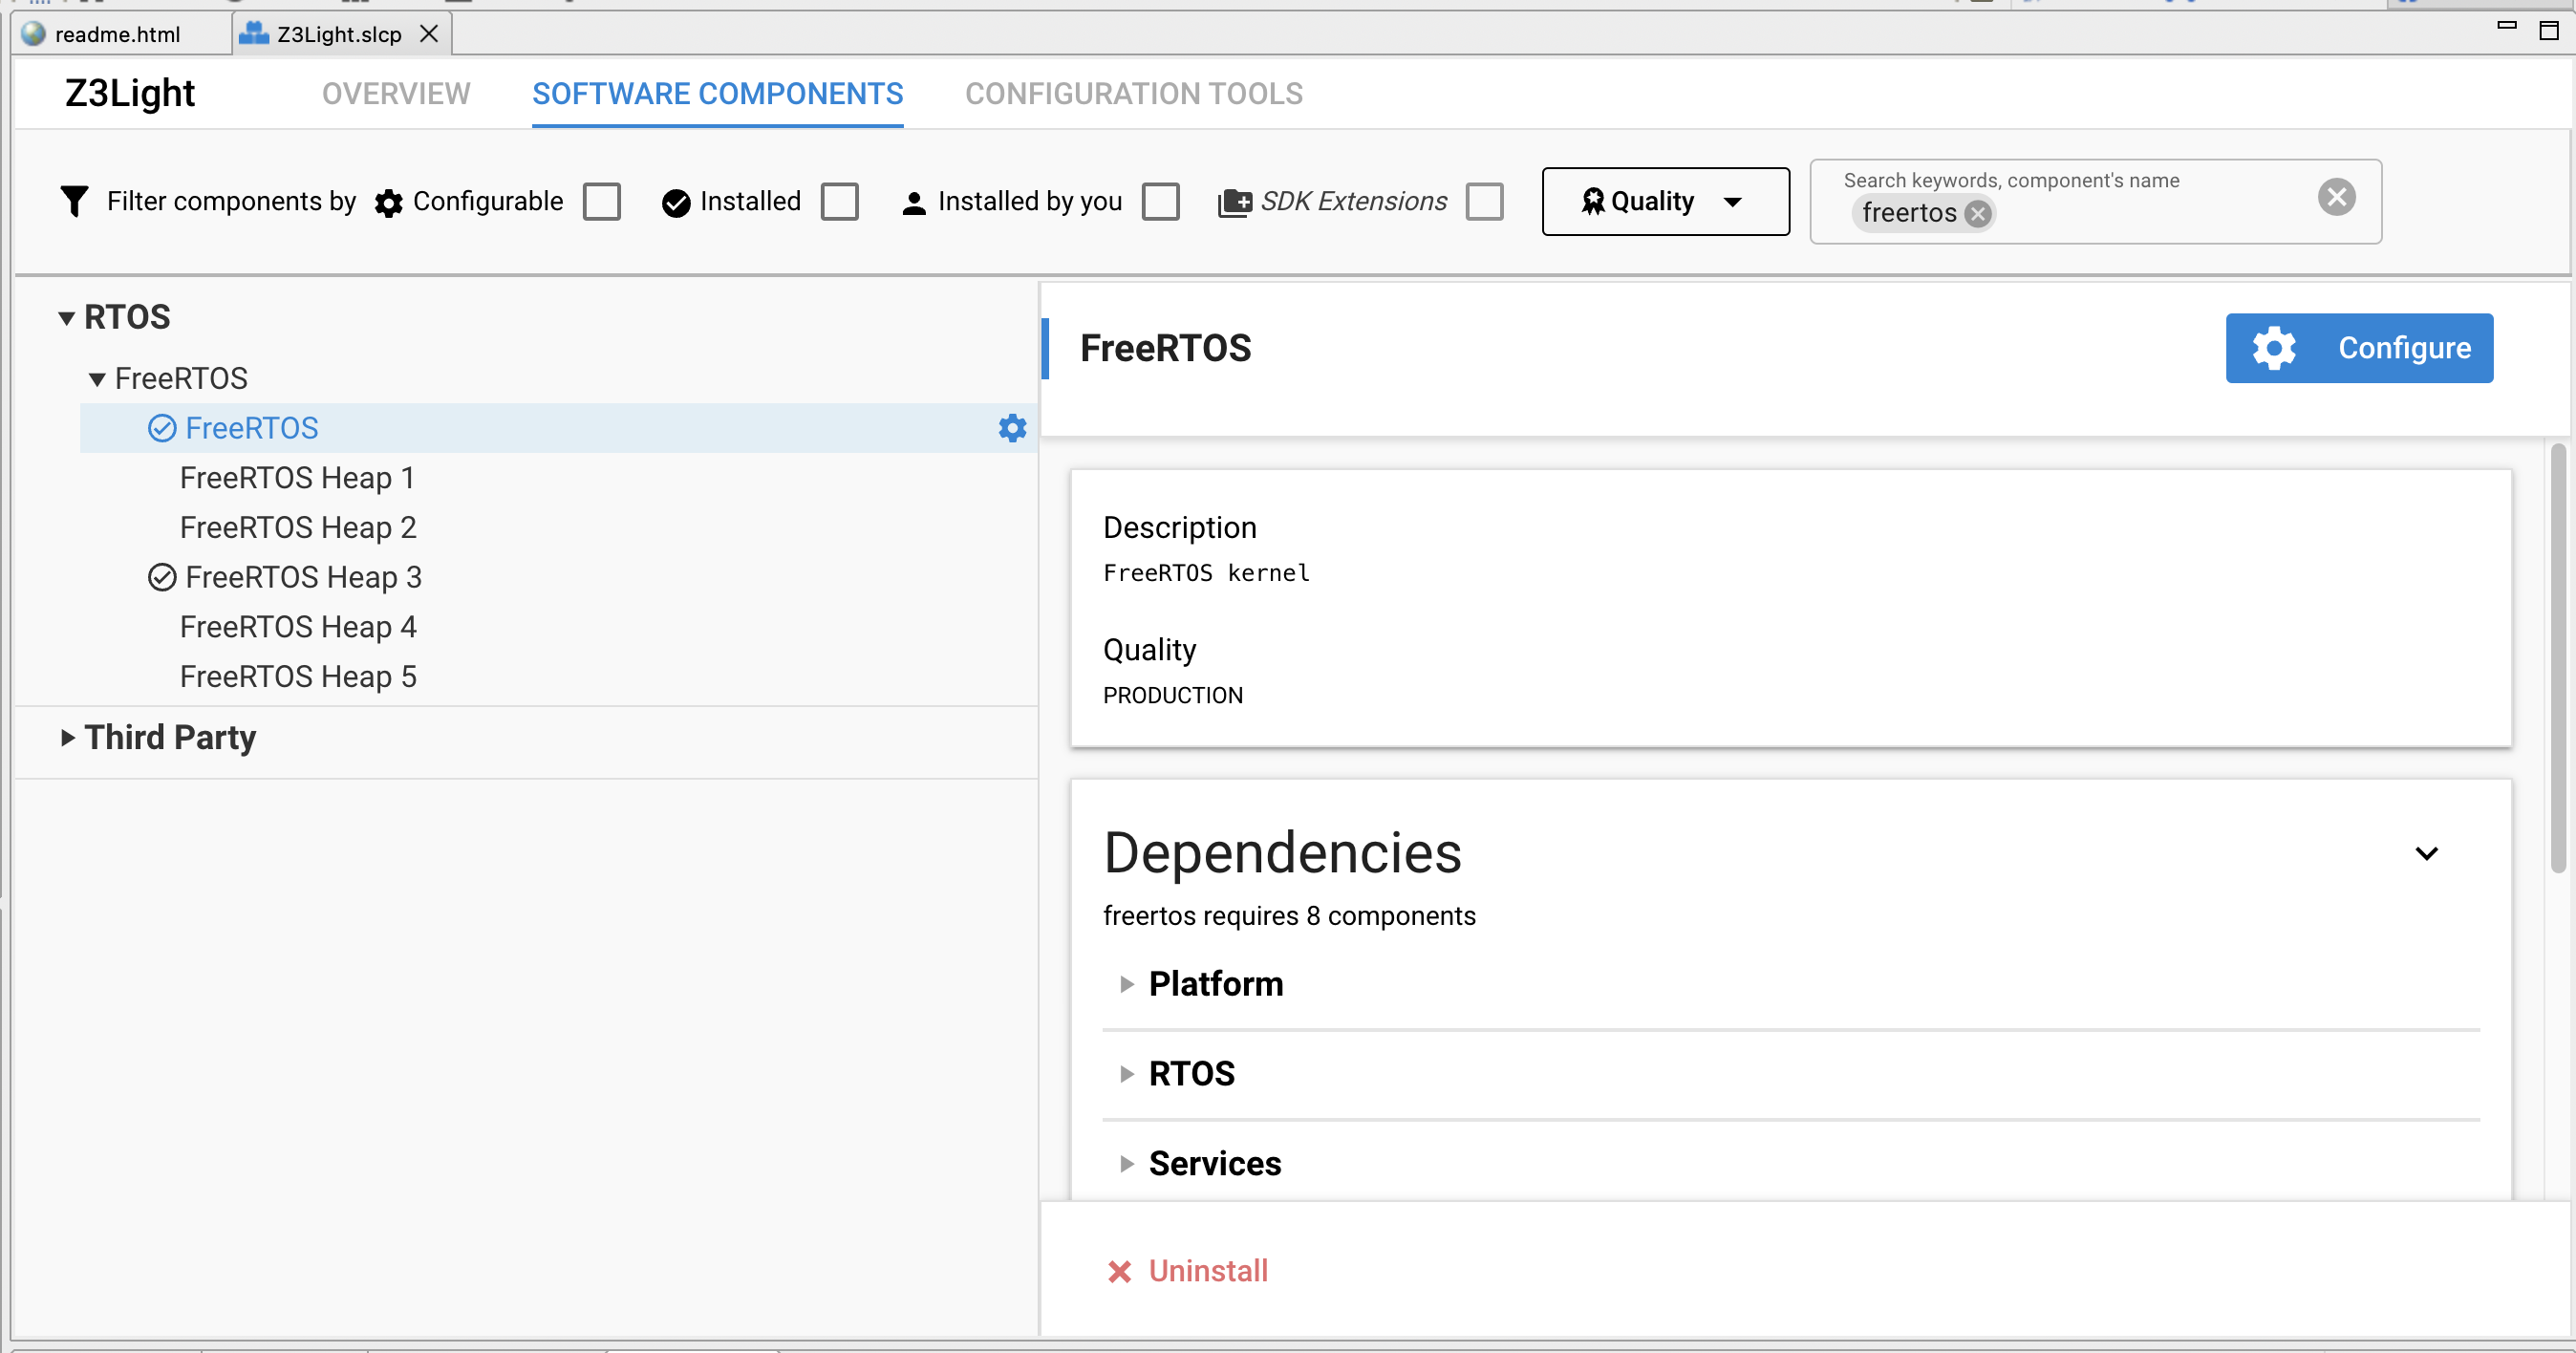Clear the search field with the X icon

pyautogui.click(x=2336, y=197)
